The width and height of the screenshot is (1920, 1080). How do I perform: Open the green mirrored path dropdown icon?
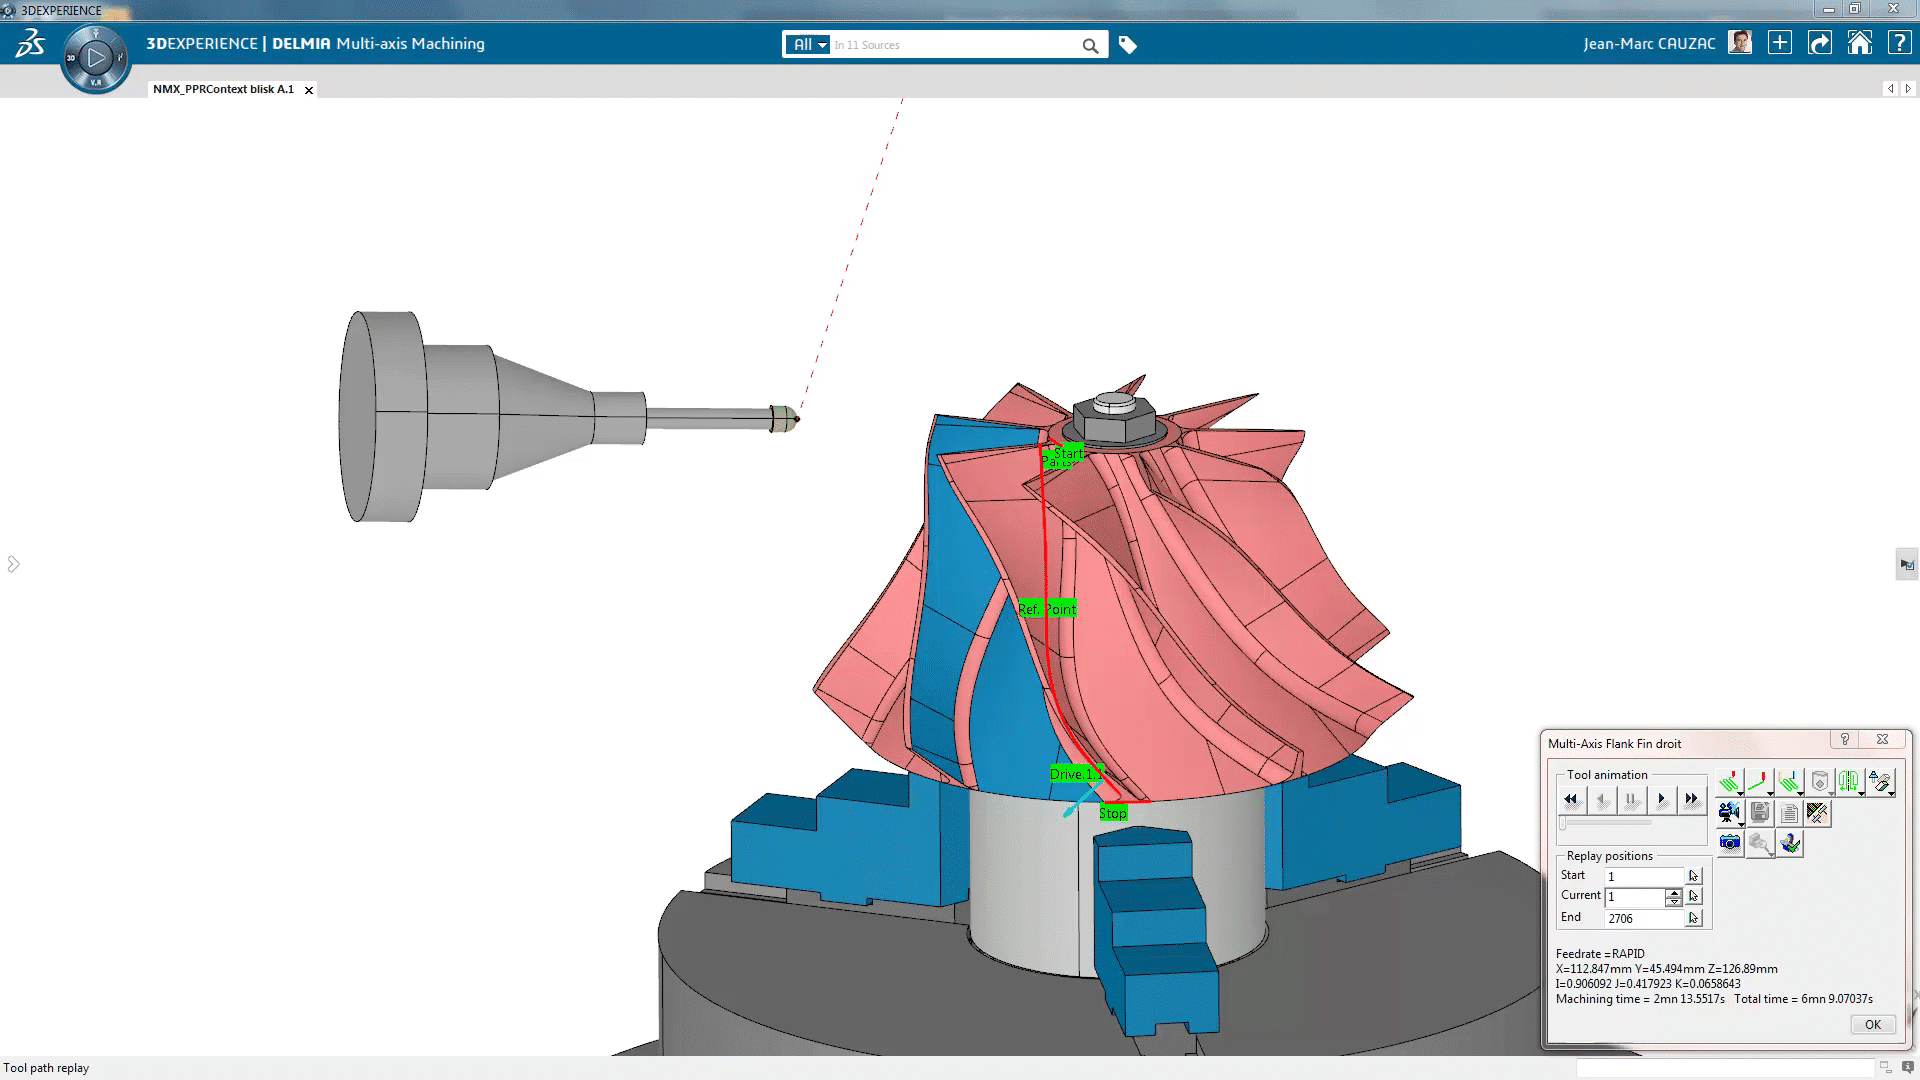click(1850, 783)
